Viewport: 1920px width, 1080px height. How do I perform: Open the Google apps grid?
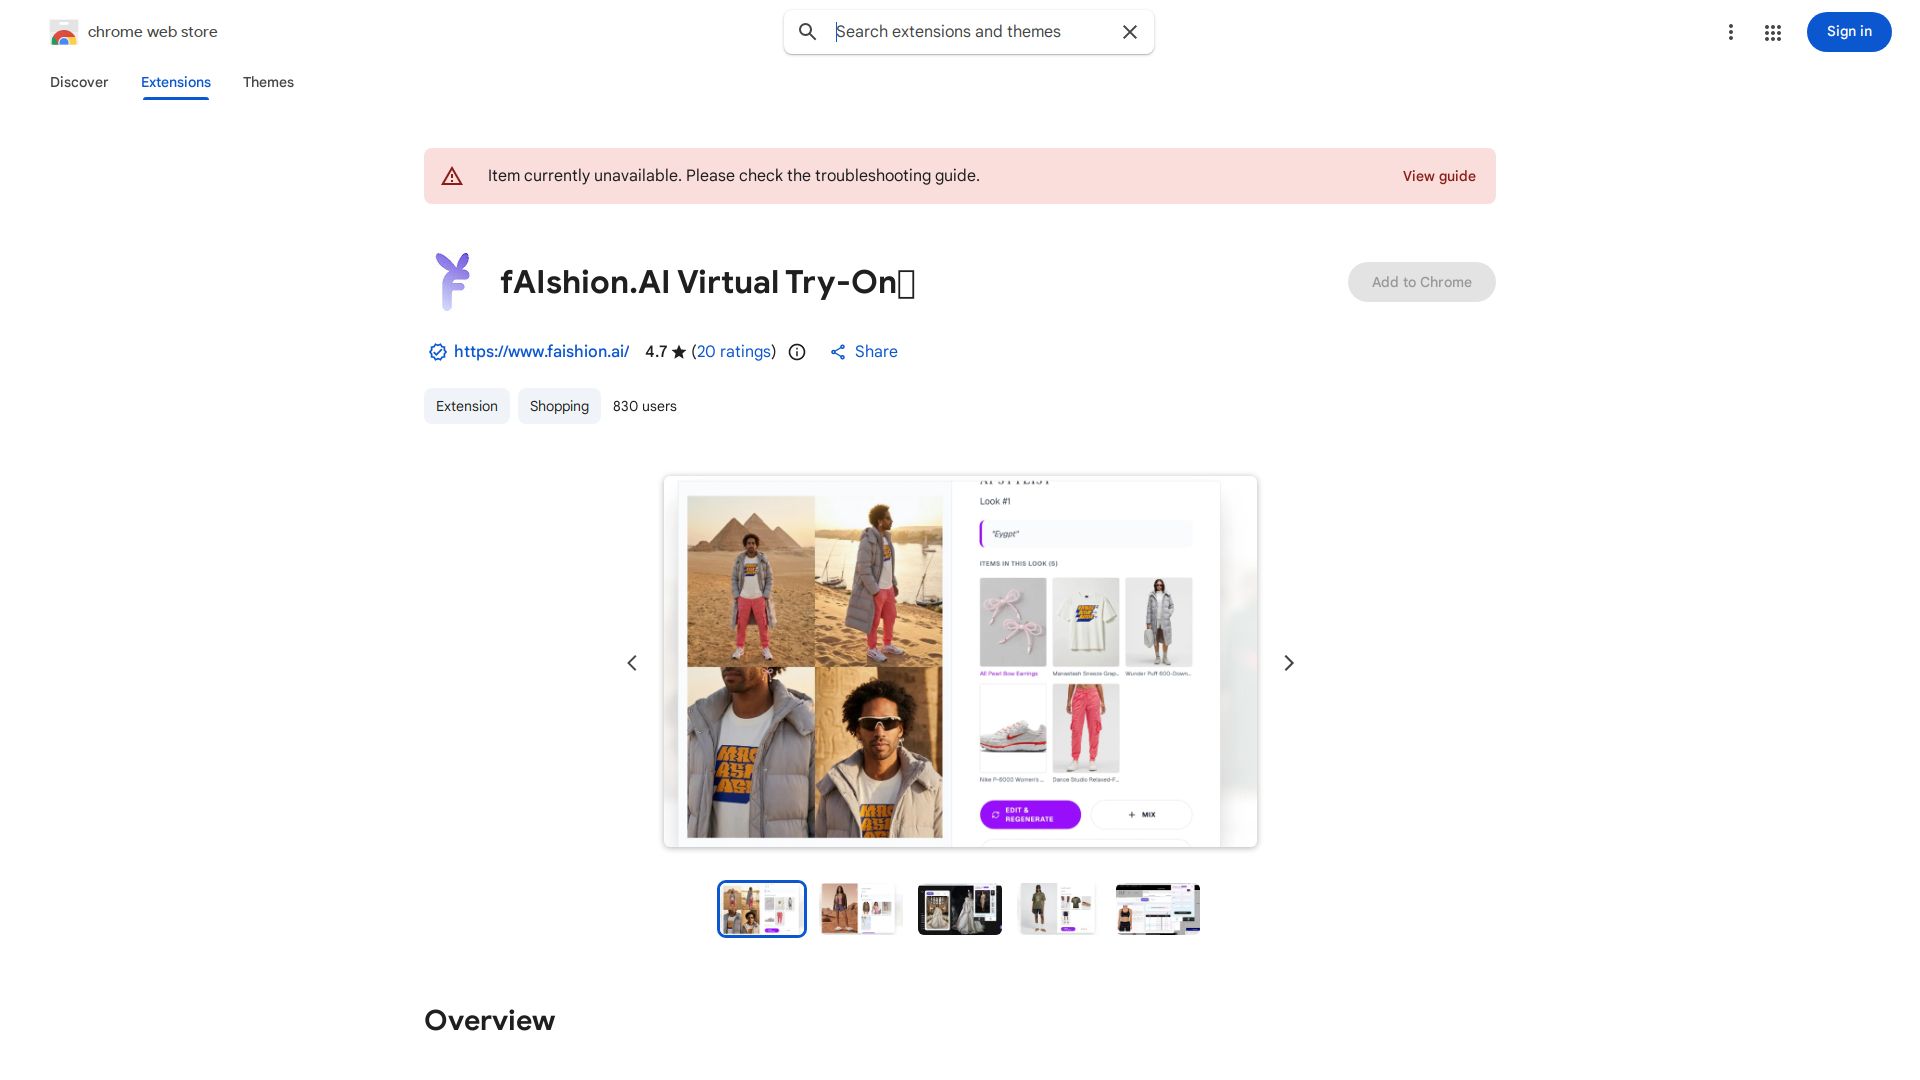1773,32
